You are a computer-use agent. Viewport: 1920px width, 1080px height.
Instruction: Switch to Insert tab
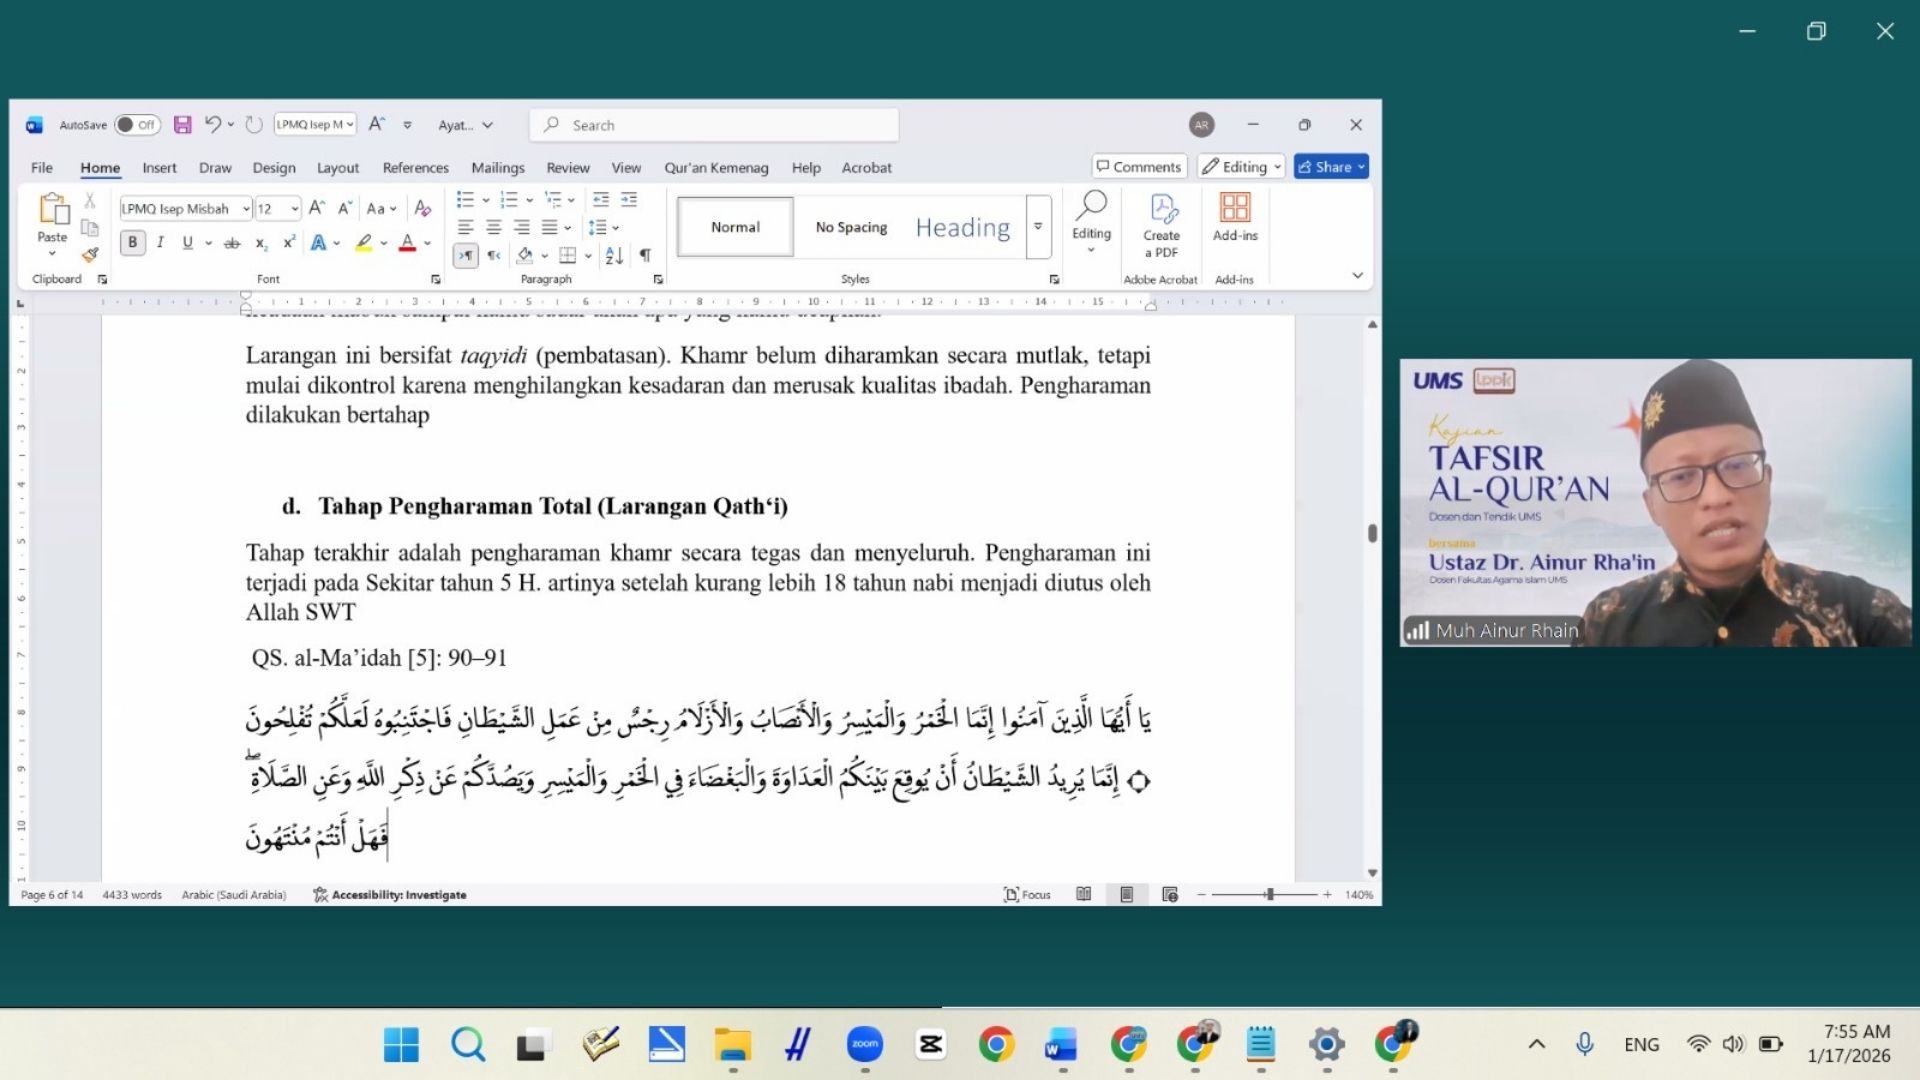point(159,168)
